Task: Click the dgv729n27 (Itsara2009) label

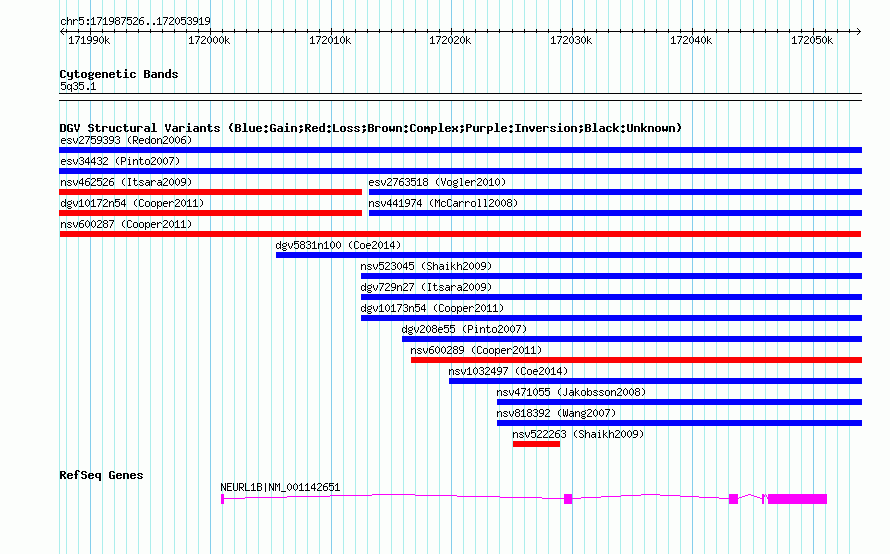Action: [x=426, y=287]
